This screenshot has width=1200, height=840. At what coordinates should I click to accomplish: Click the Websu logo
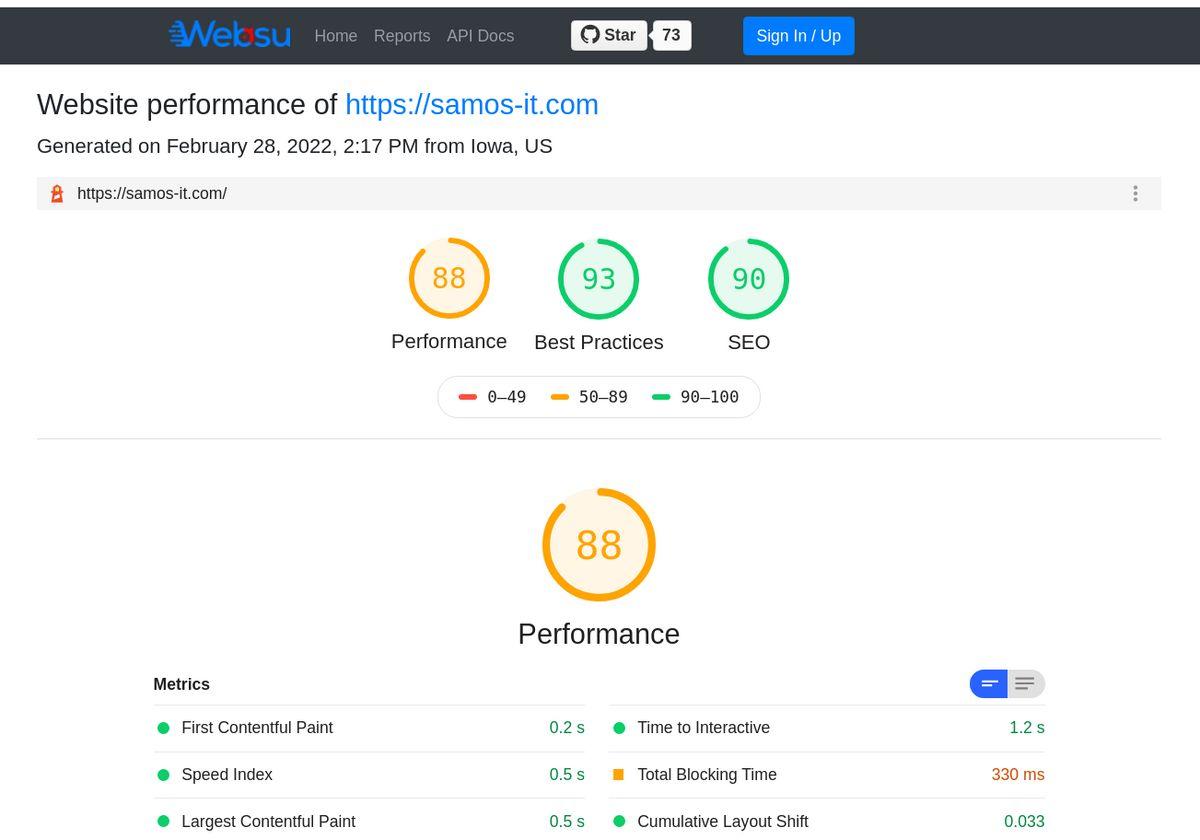[x=230, y=35]
